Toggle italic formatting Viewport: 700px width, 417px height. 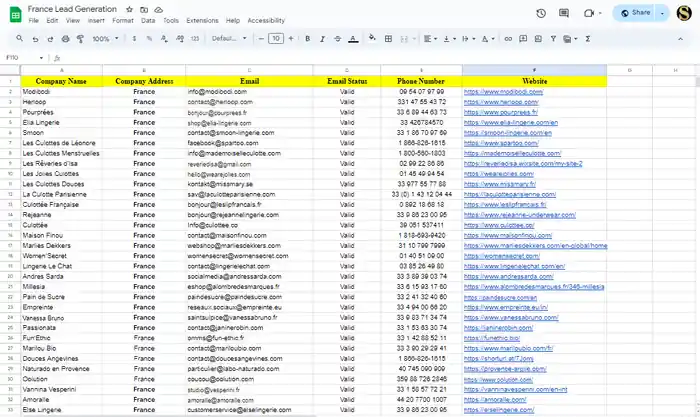click(322, 39)
